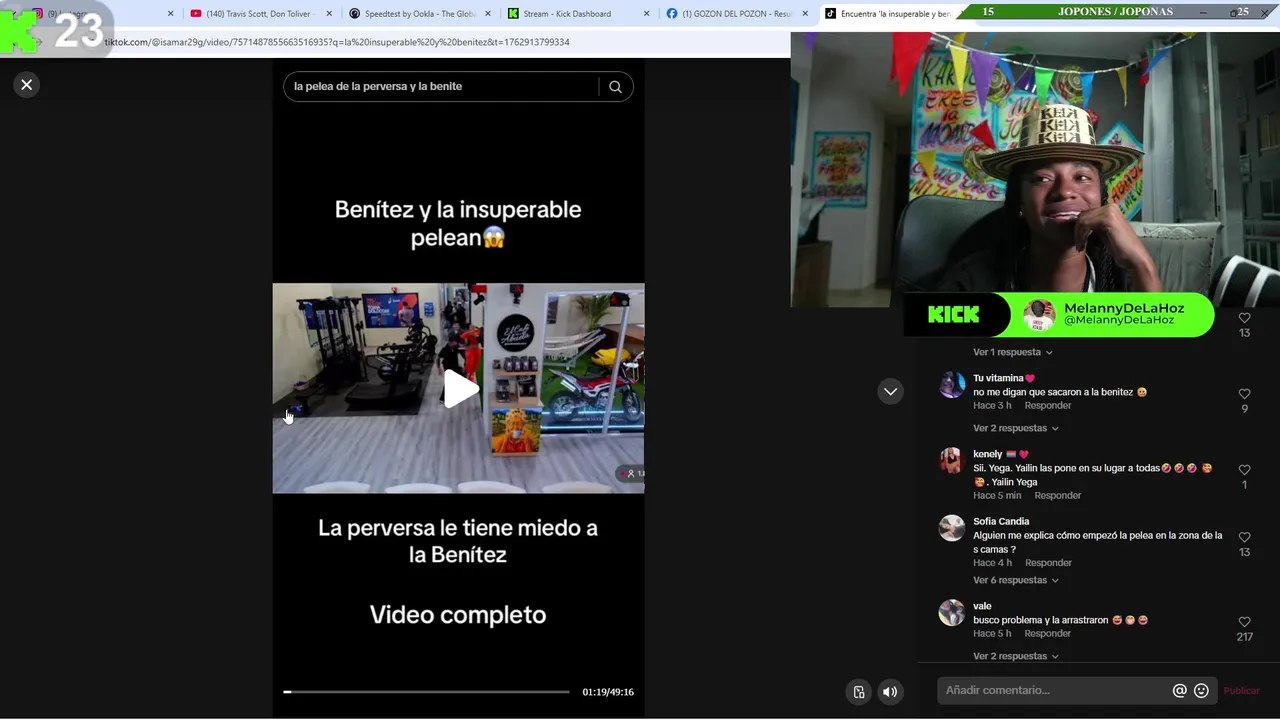Reply to vale's comment

(x=1048, y=633)
